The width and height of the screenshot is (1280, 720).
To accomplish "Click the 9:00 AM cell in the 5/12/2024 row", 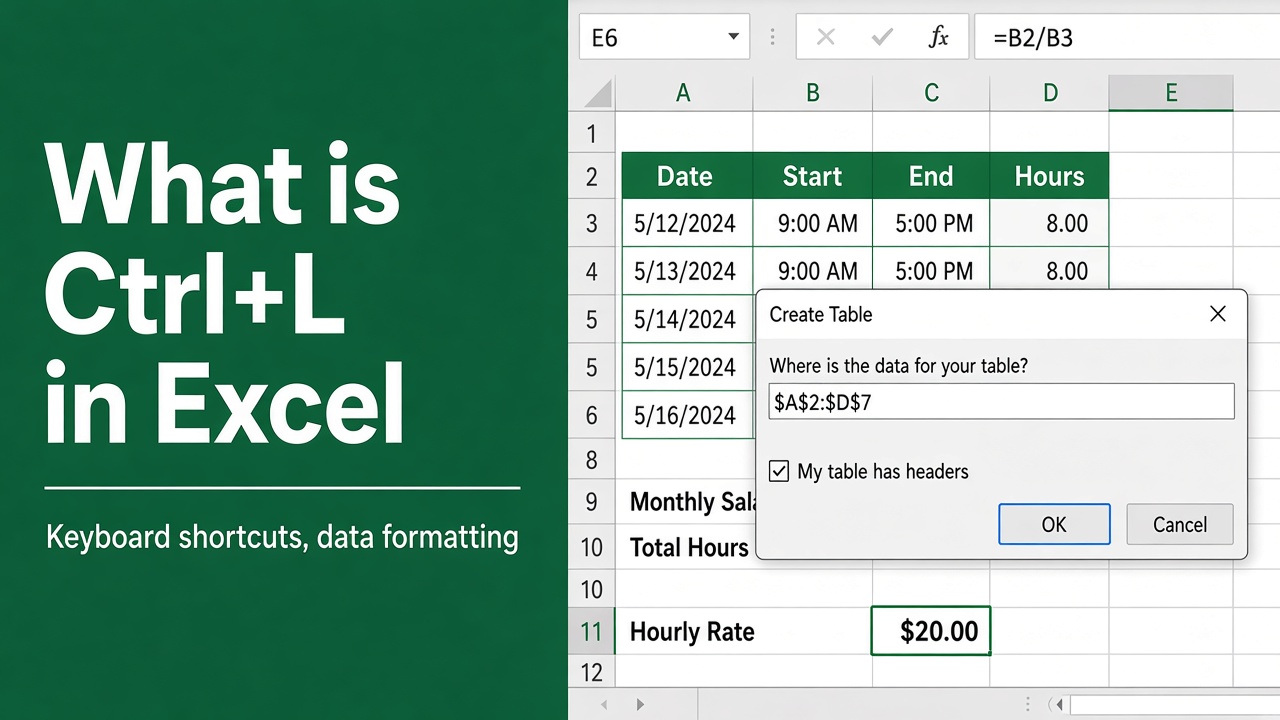I will [x=812, y=223].
